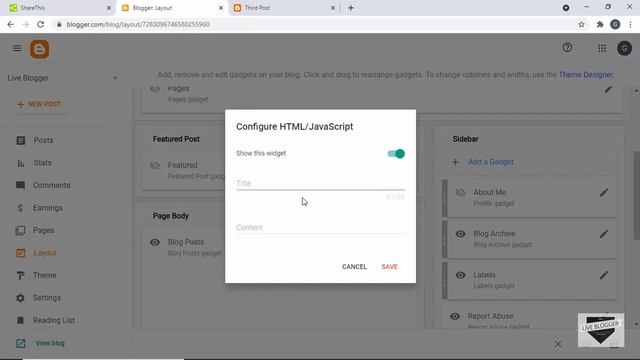The height and width of the screenshot is (360, 640).
Task: Reload the page in the browser
Action: [40, 24]
